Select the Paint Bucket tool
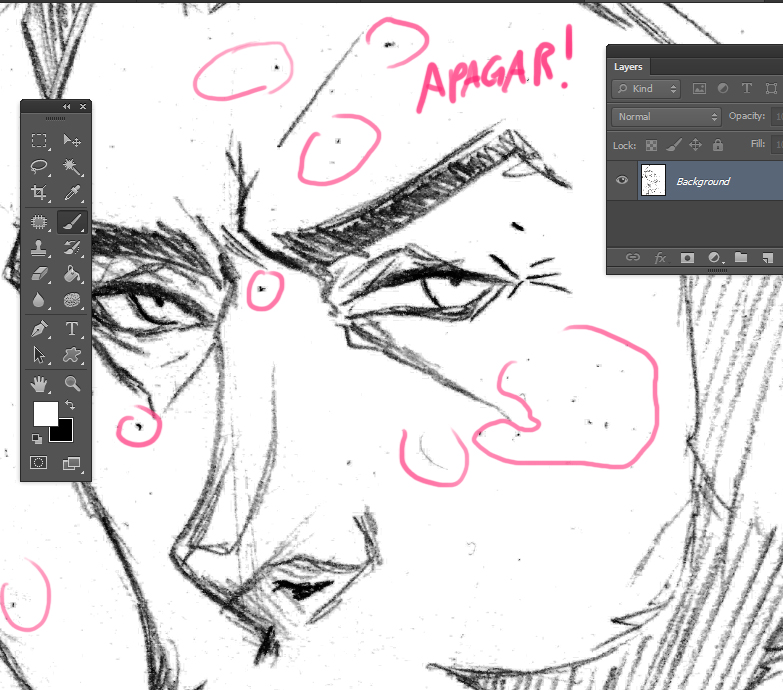Image resolution: width=783 pixels, height=690 pixels. click(x=72, y=273)
